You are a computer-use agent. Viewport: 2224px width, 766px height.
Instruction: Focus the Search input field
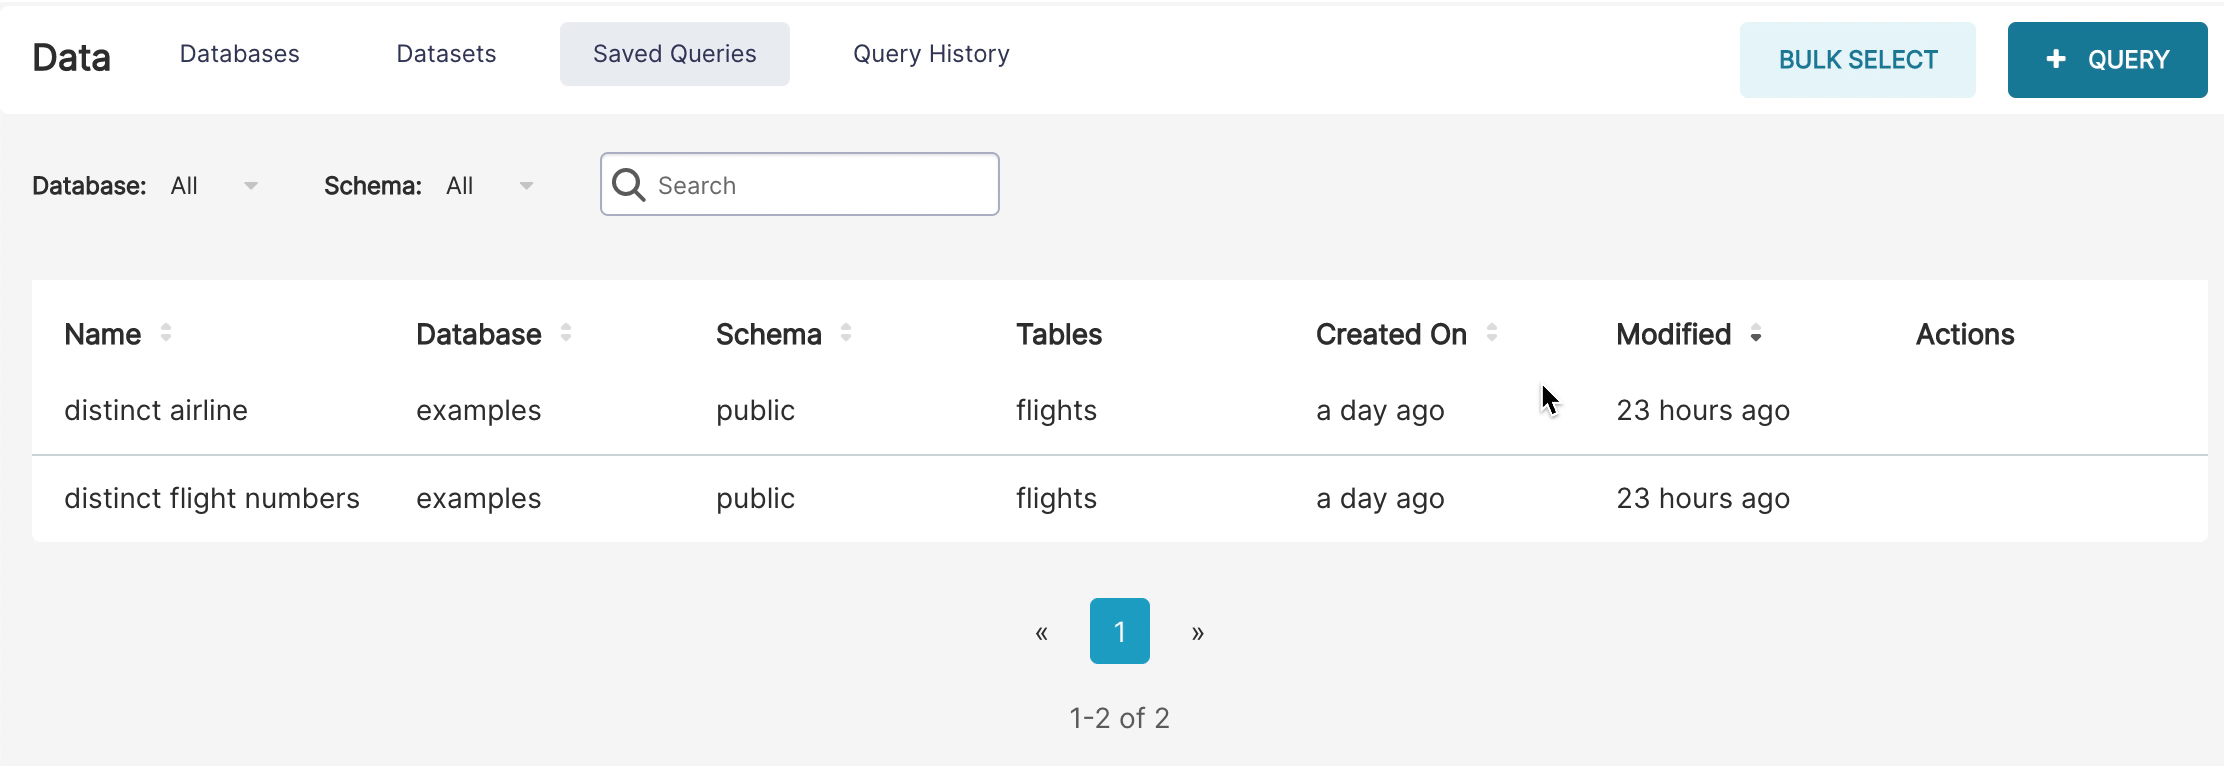pos(820,185)
